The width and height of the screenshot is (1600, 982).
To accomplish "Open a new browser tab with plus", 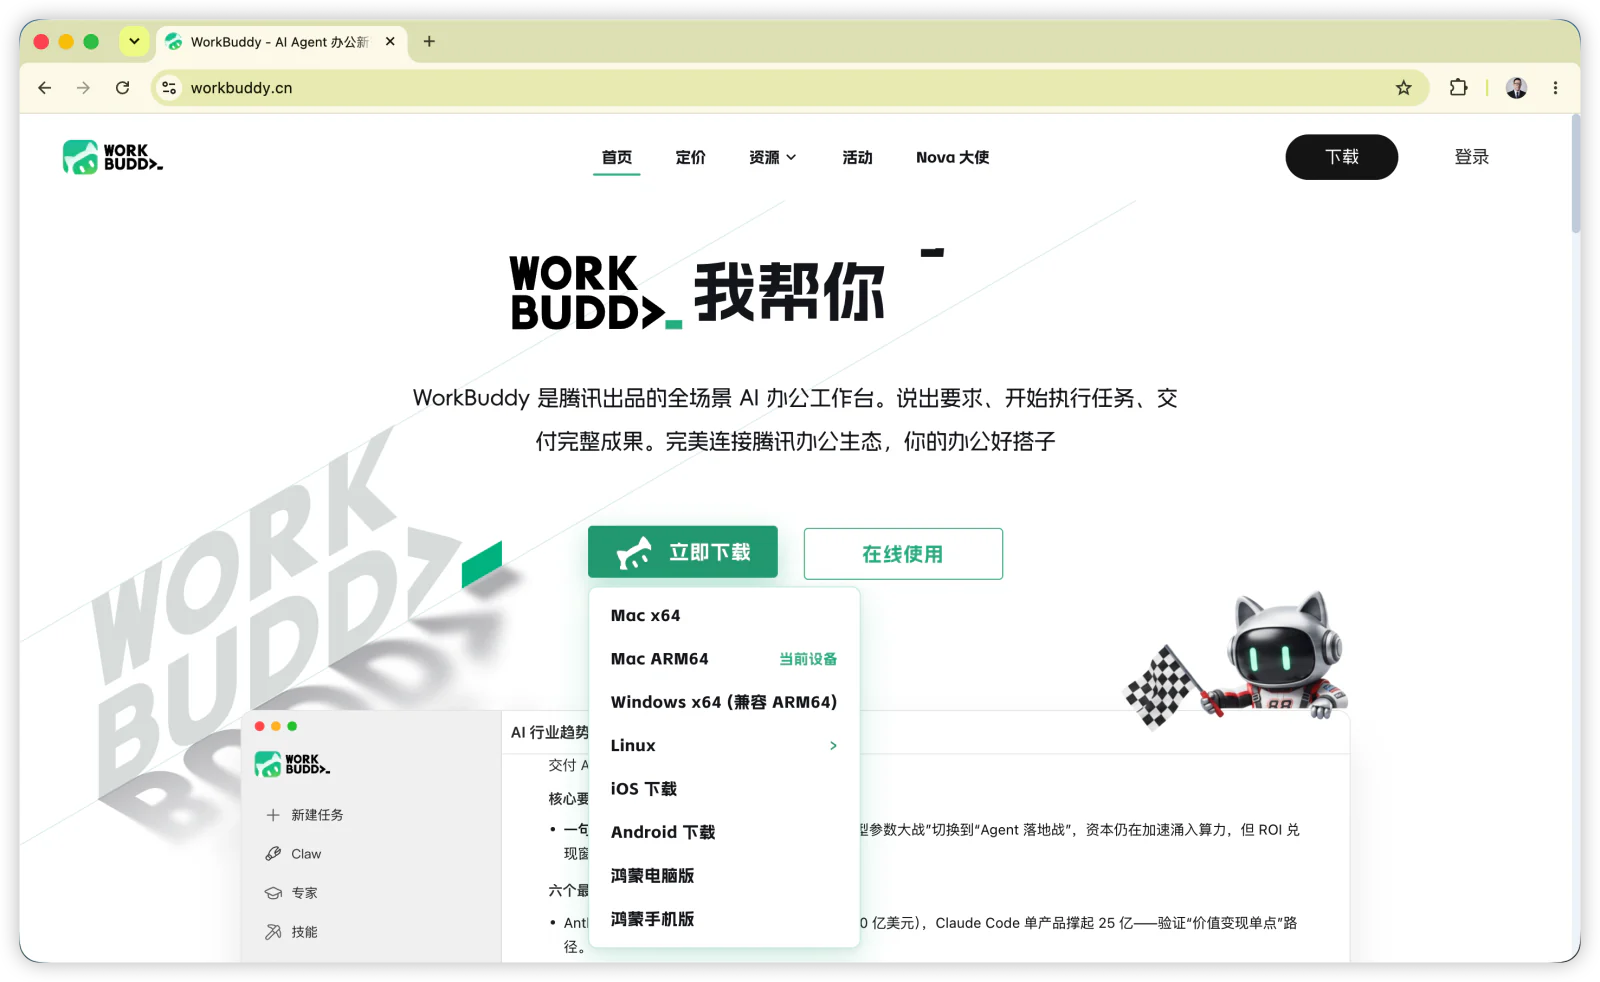I will click(x=429, y=41).
